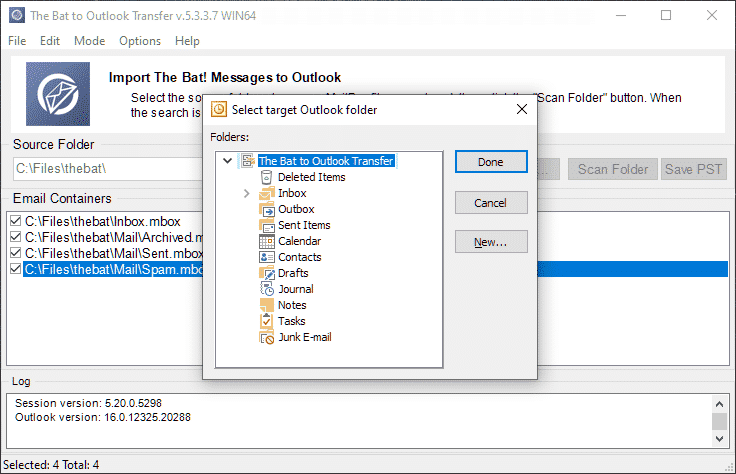Click the Log scroll-up arrow
Viewport: 736px width, 474px height.
719,404
